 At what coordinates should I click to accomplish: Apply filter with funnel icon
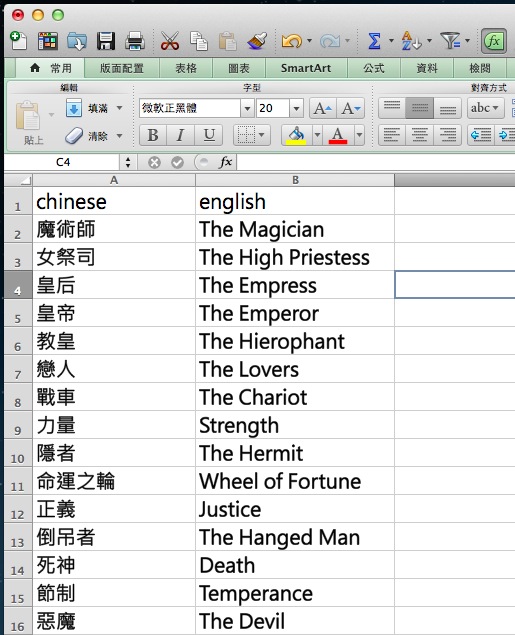pos(450,41)
